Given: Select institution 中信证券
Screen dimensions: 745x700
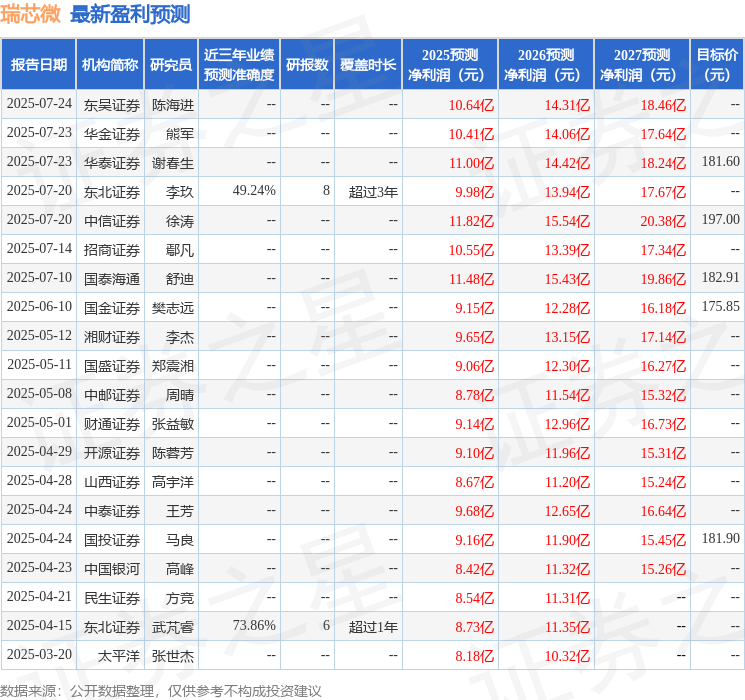Looking at the screenshot, I should 112,221.
